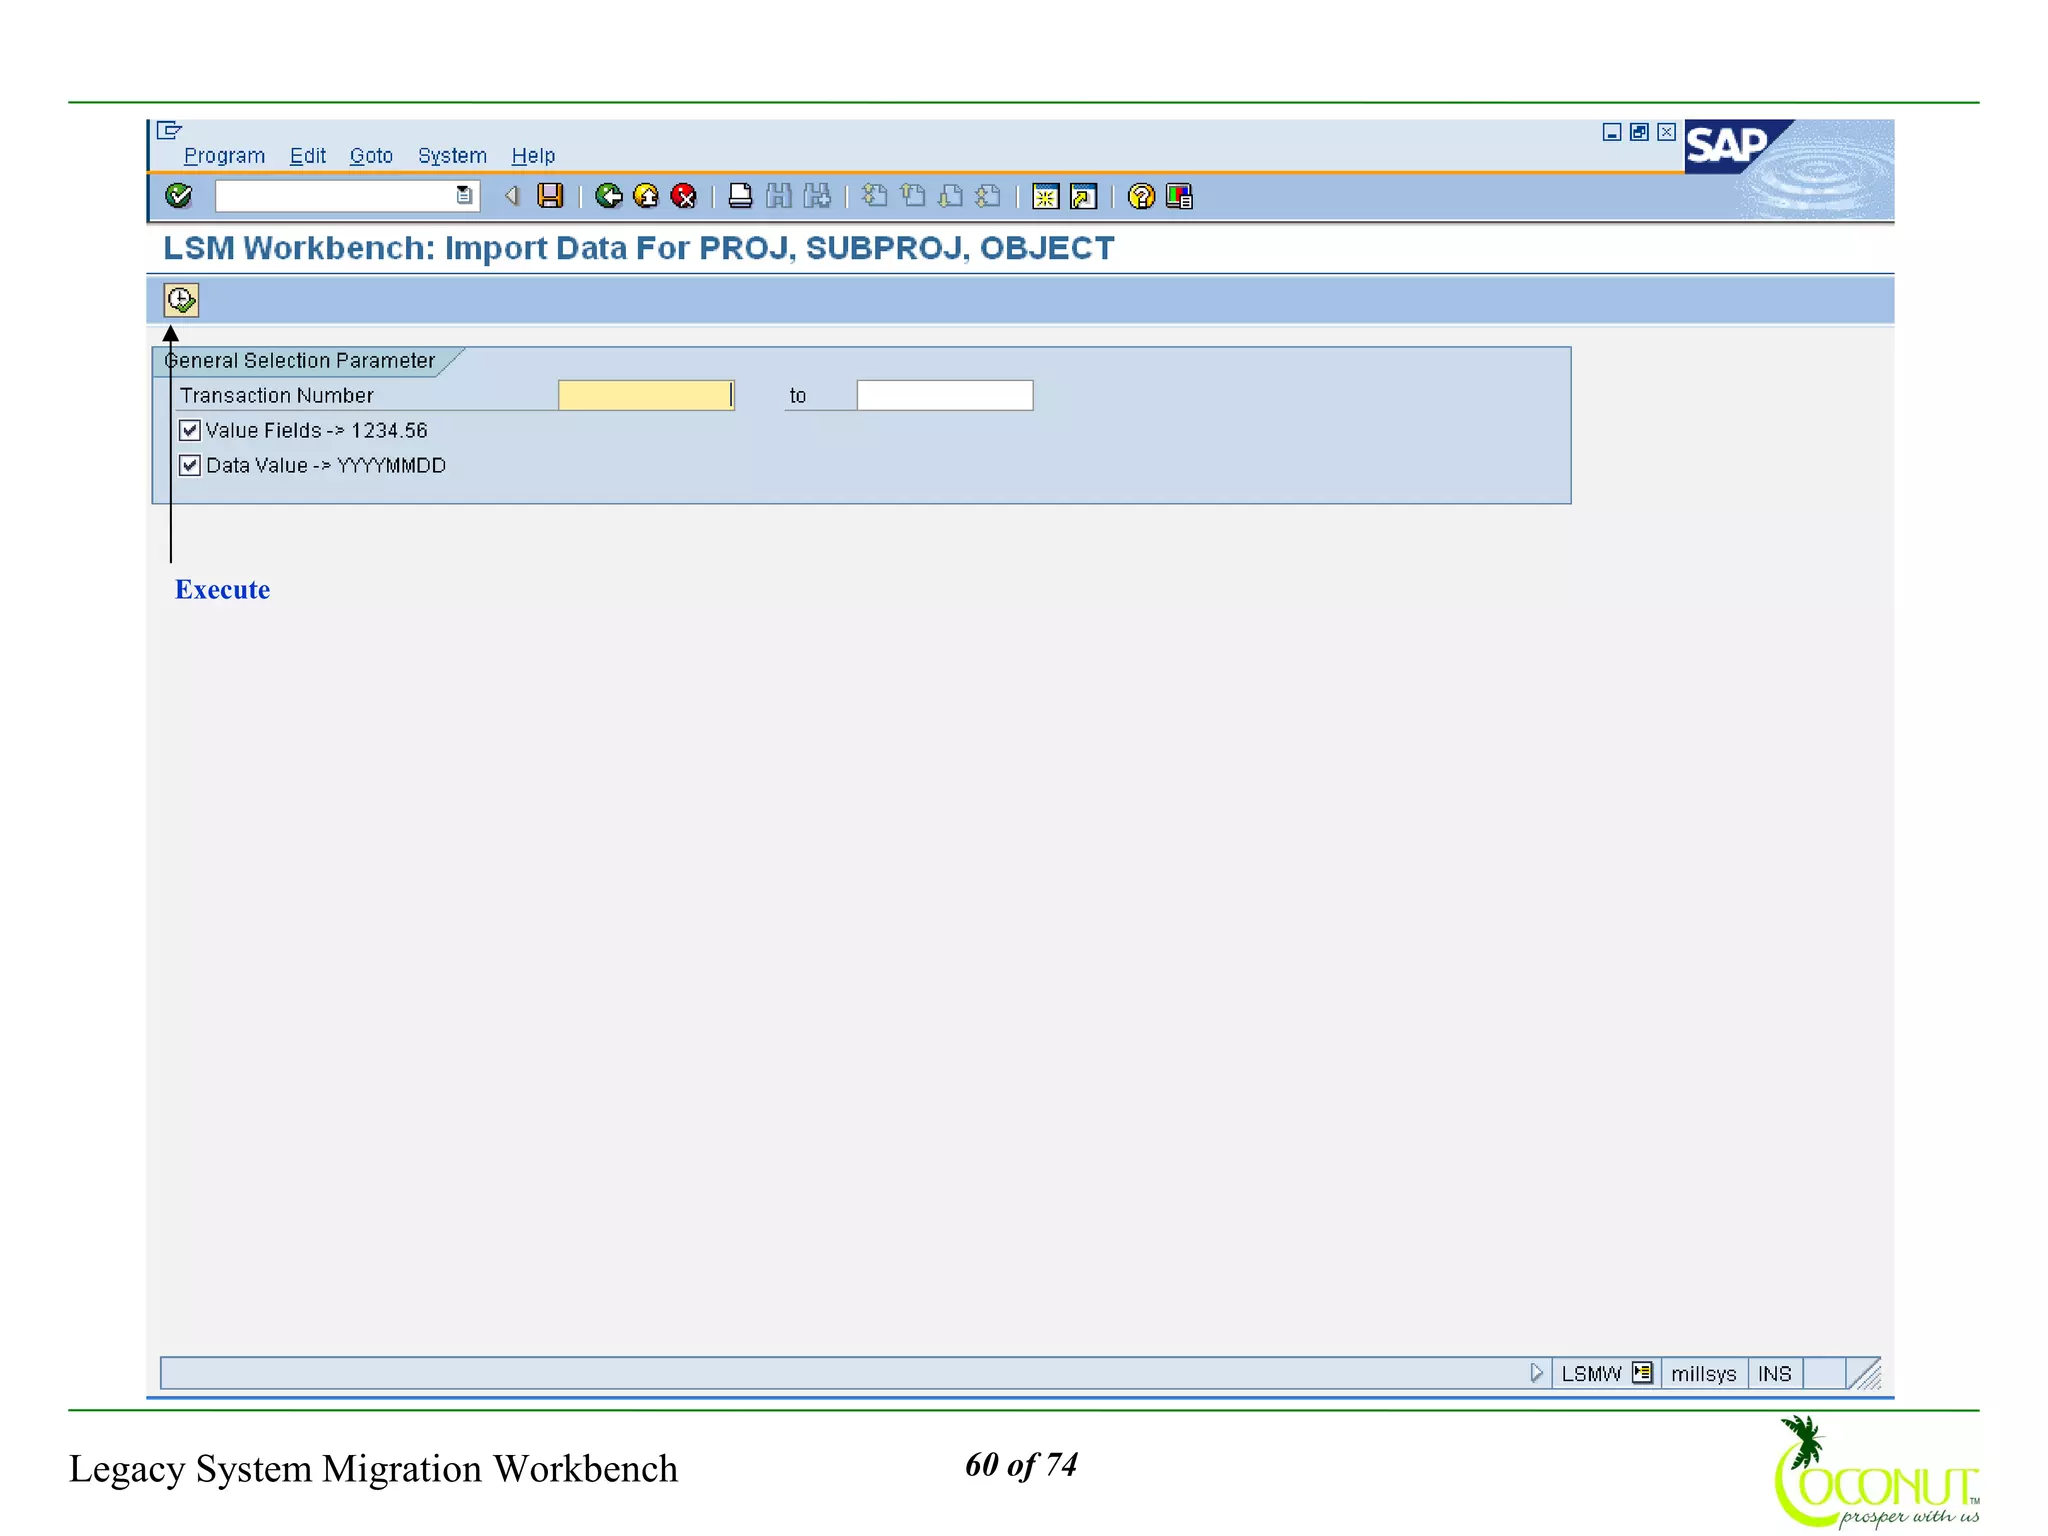Collapse the command field arrow
Image resolution: width=2048 pixels, height=1536 pixels.
coord(512,196)
